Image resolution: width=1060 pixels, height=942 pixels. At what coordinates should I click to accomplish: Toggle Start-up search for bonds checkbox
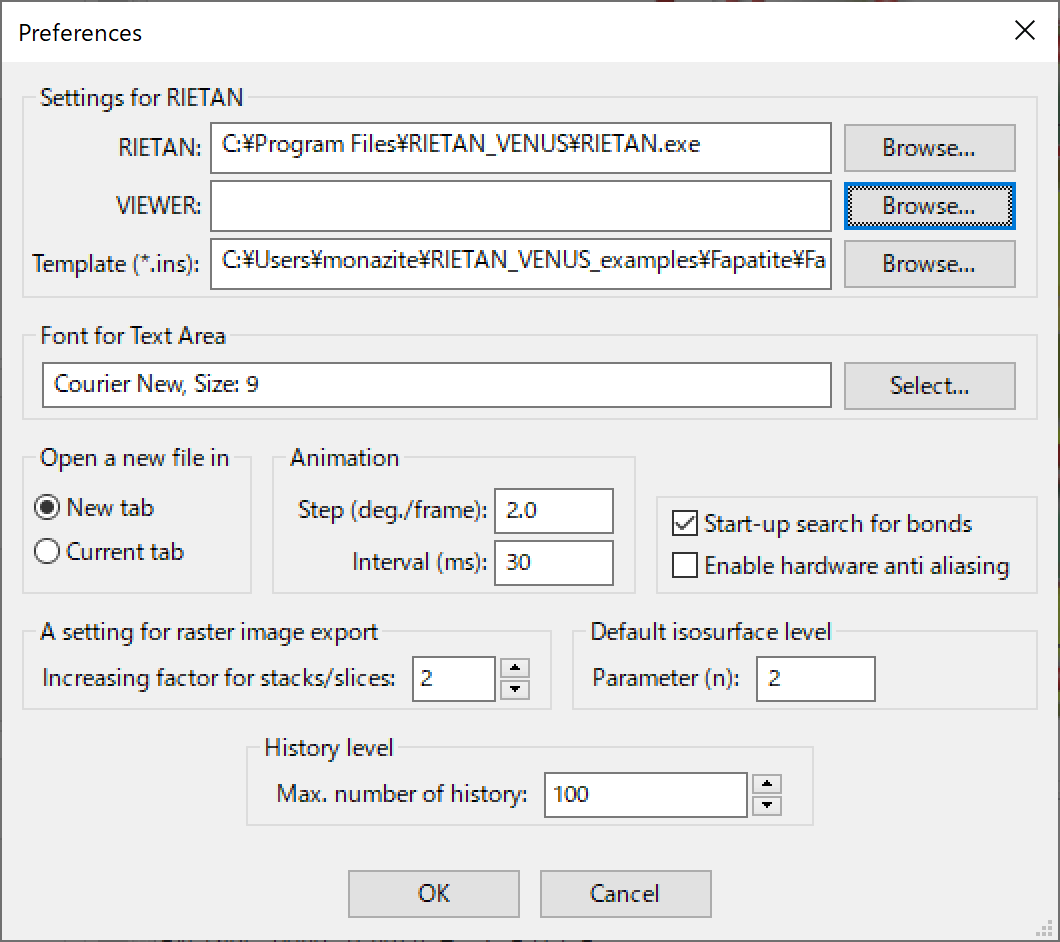(685, 523)
